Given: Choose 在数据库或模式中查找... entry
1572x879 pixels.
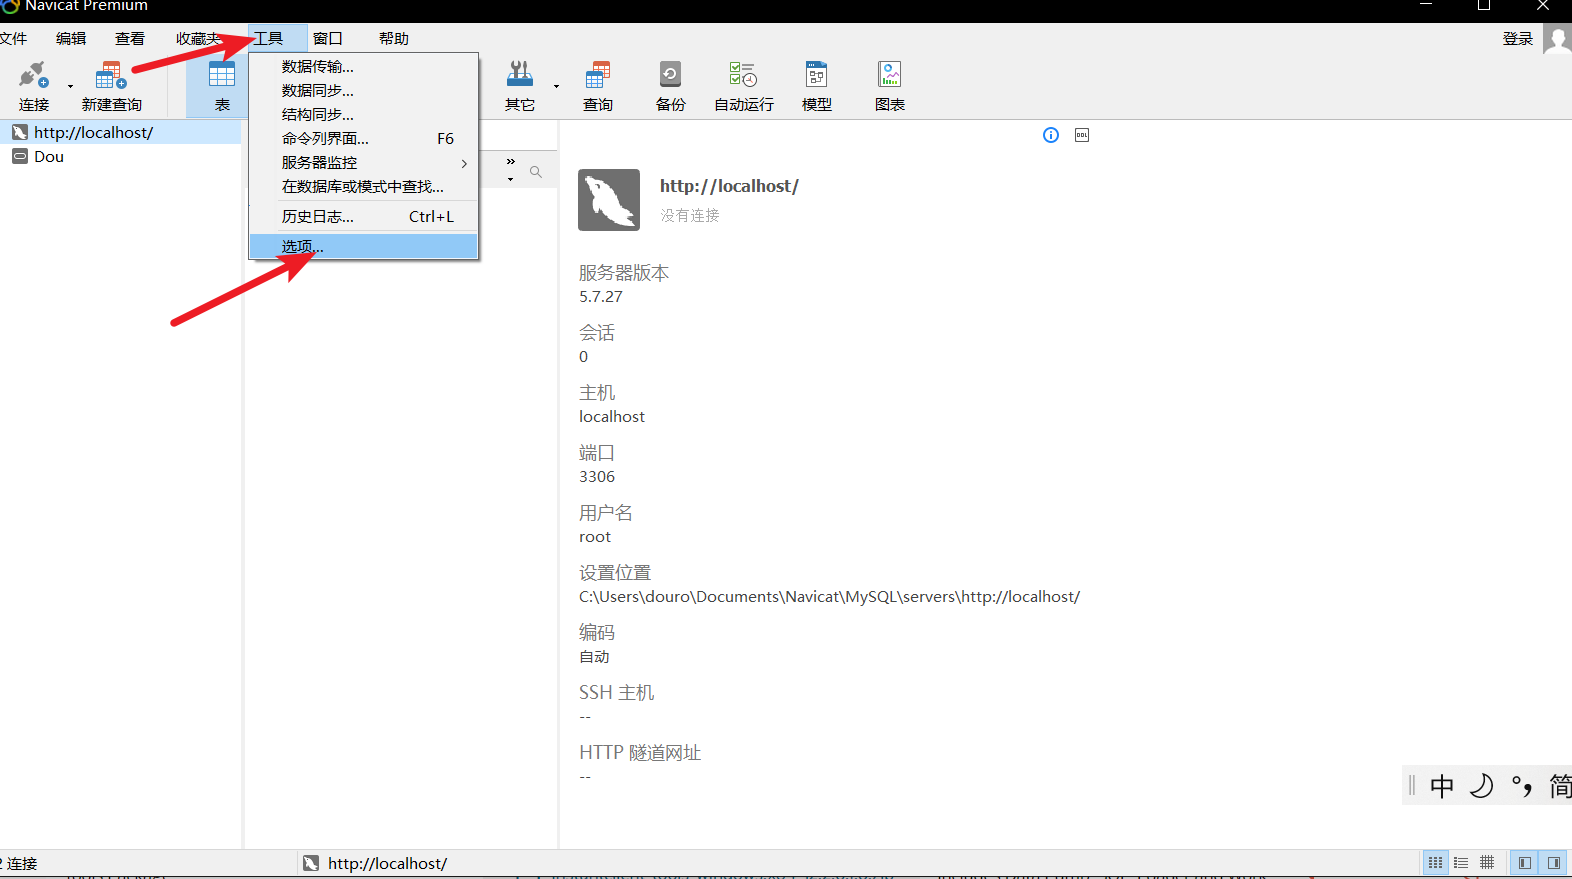Looking at the screenshot, I should tap(364, 187).
